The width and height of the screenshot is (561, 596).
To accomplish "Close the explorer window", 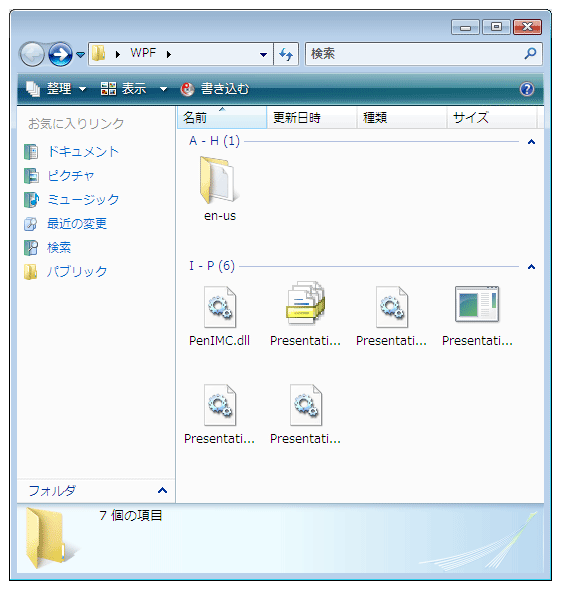I will click(x=527, y=27).
